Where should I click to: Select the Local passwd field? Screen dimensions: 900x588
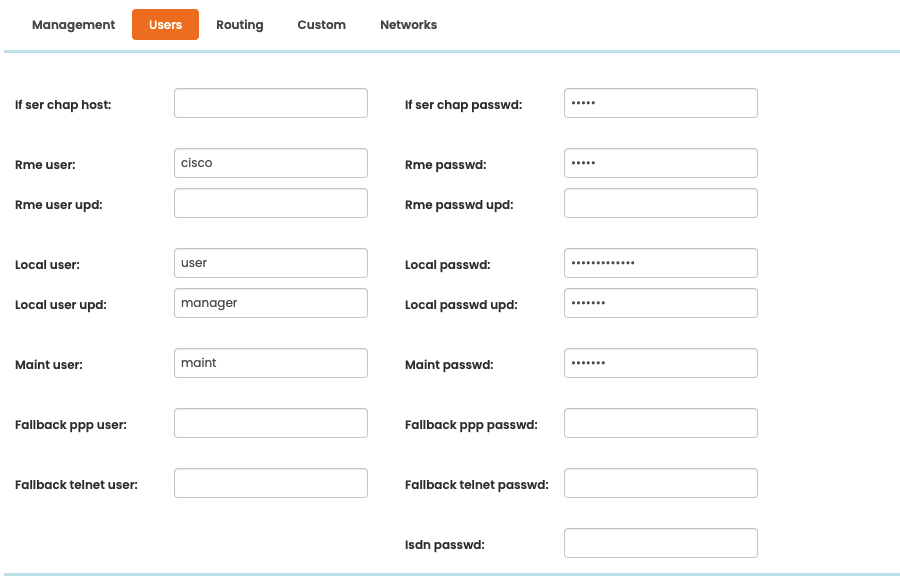tap(661, 263)
